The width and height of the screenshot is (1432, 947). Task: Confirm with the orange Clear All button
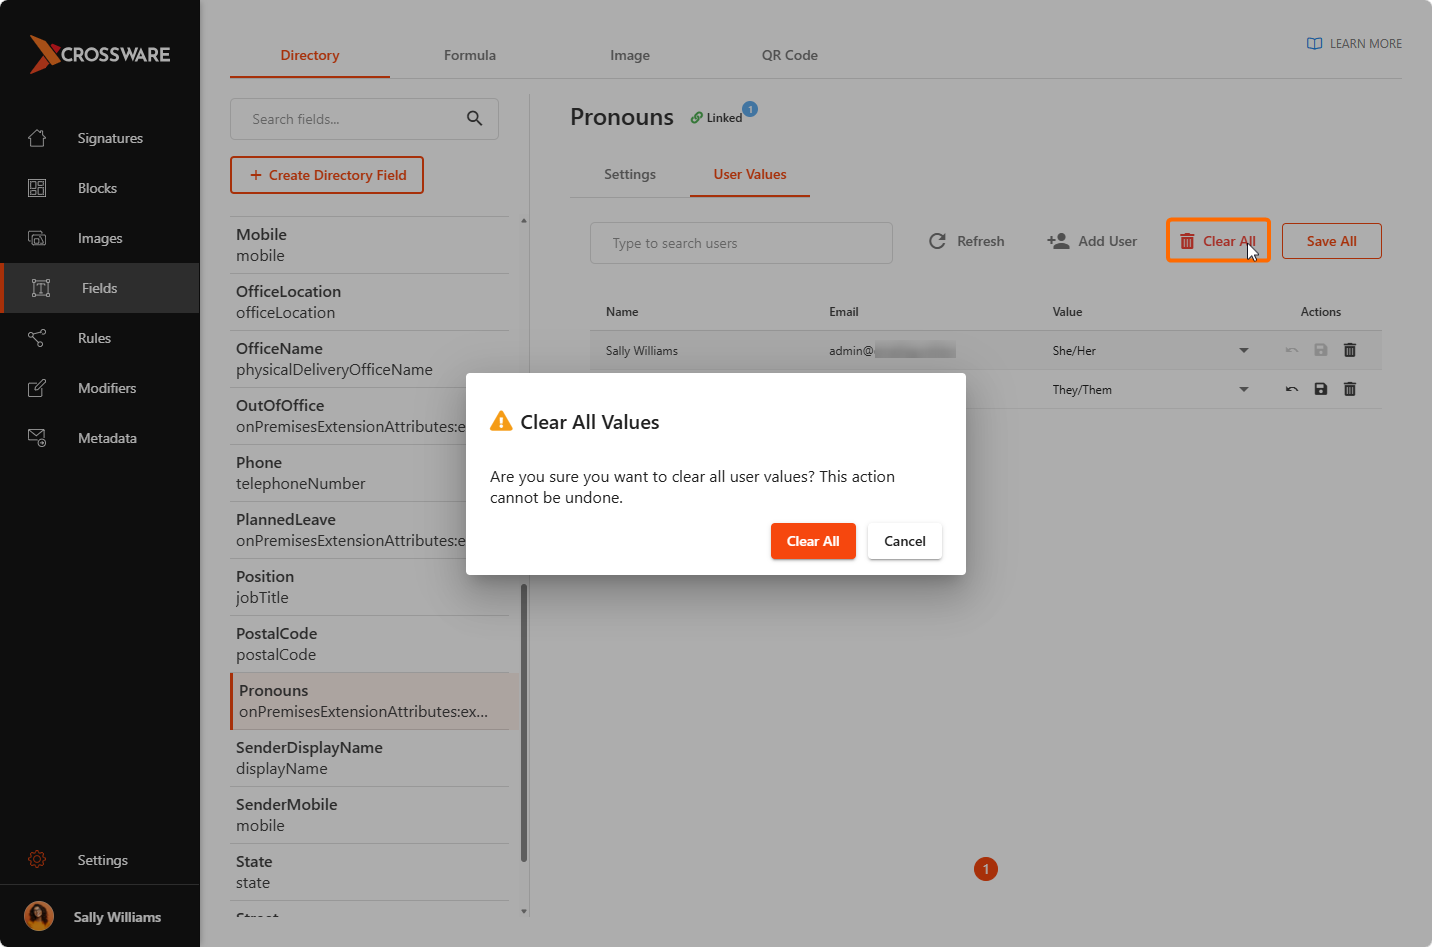[813, 541]
